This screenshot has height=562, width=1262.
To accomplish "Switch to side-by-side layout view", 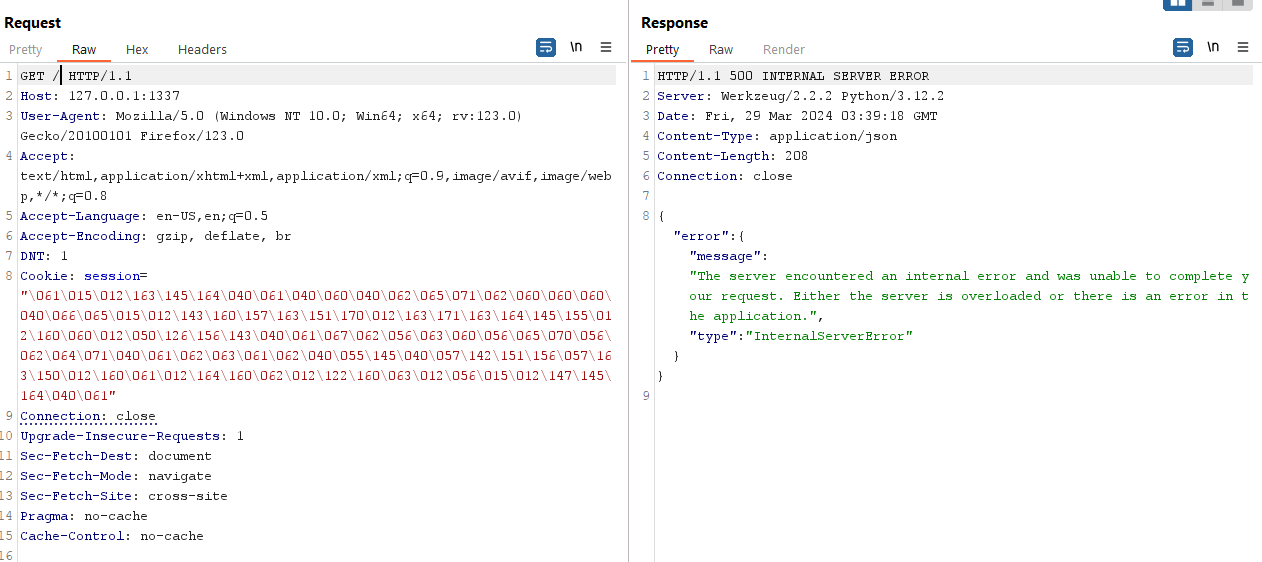I will [x=1178, y=4].
